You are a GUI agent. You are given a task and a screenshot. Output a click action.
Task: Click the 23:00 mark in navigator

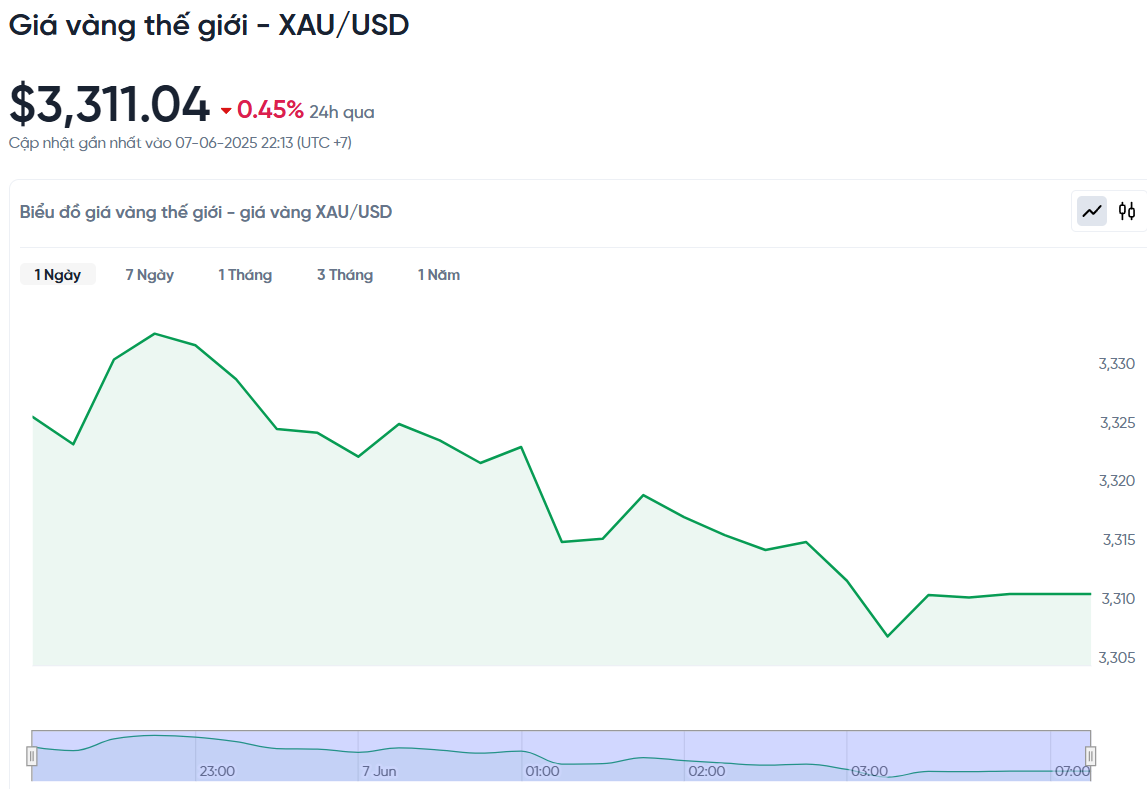[x=217, y=771]
